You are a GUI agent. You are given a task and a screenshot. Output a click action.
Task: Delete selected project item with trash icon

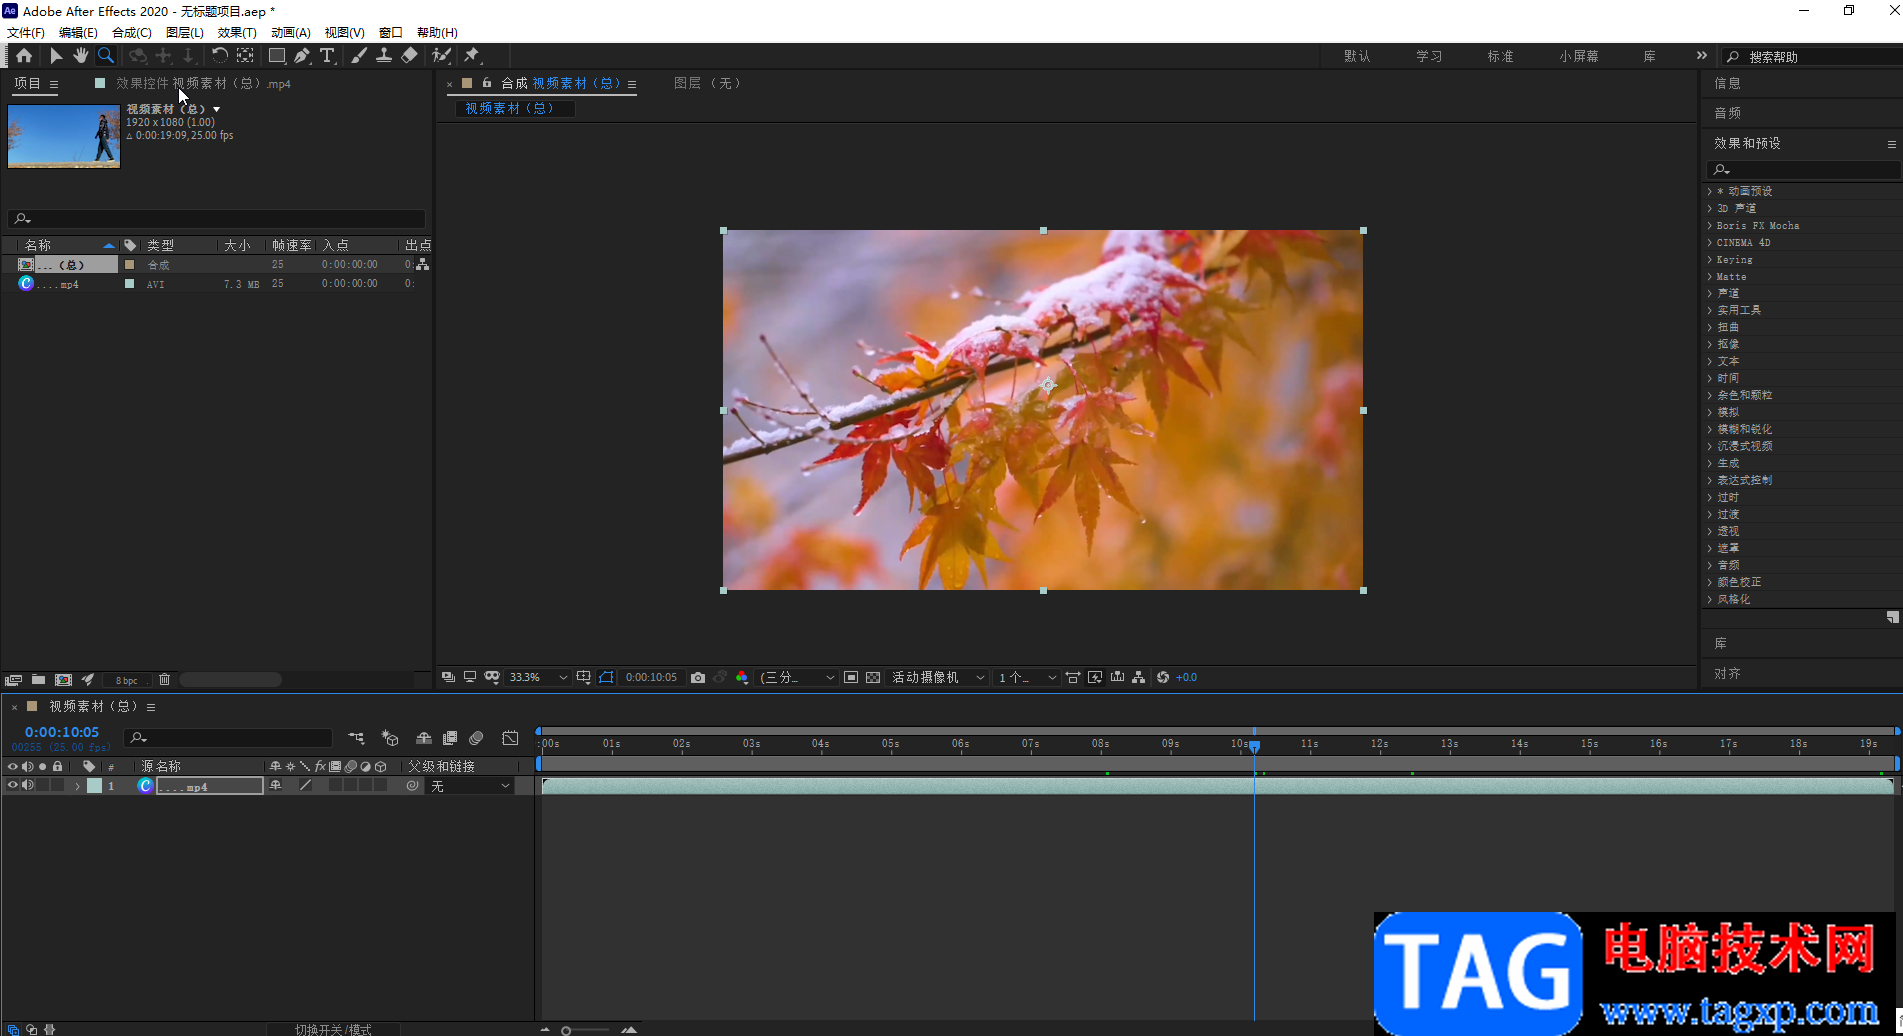click(165, 680)
